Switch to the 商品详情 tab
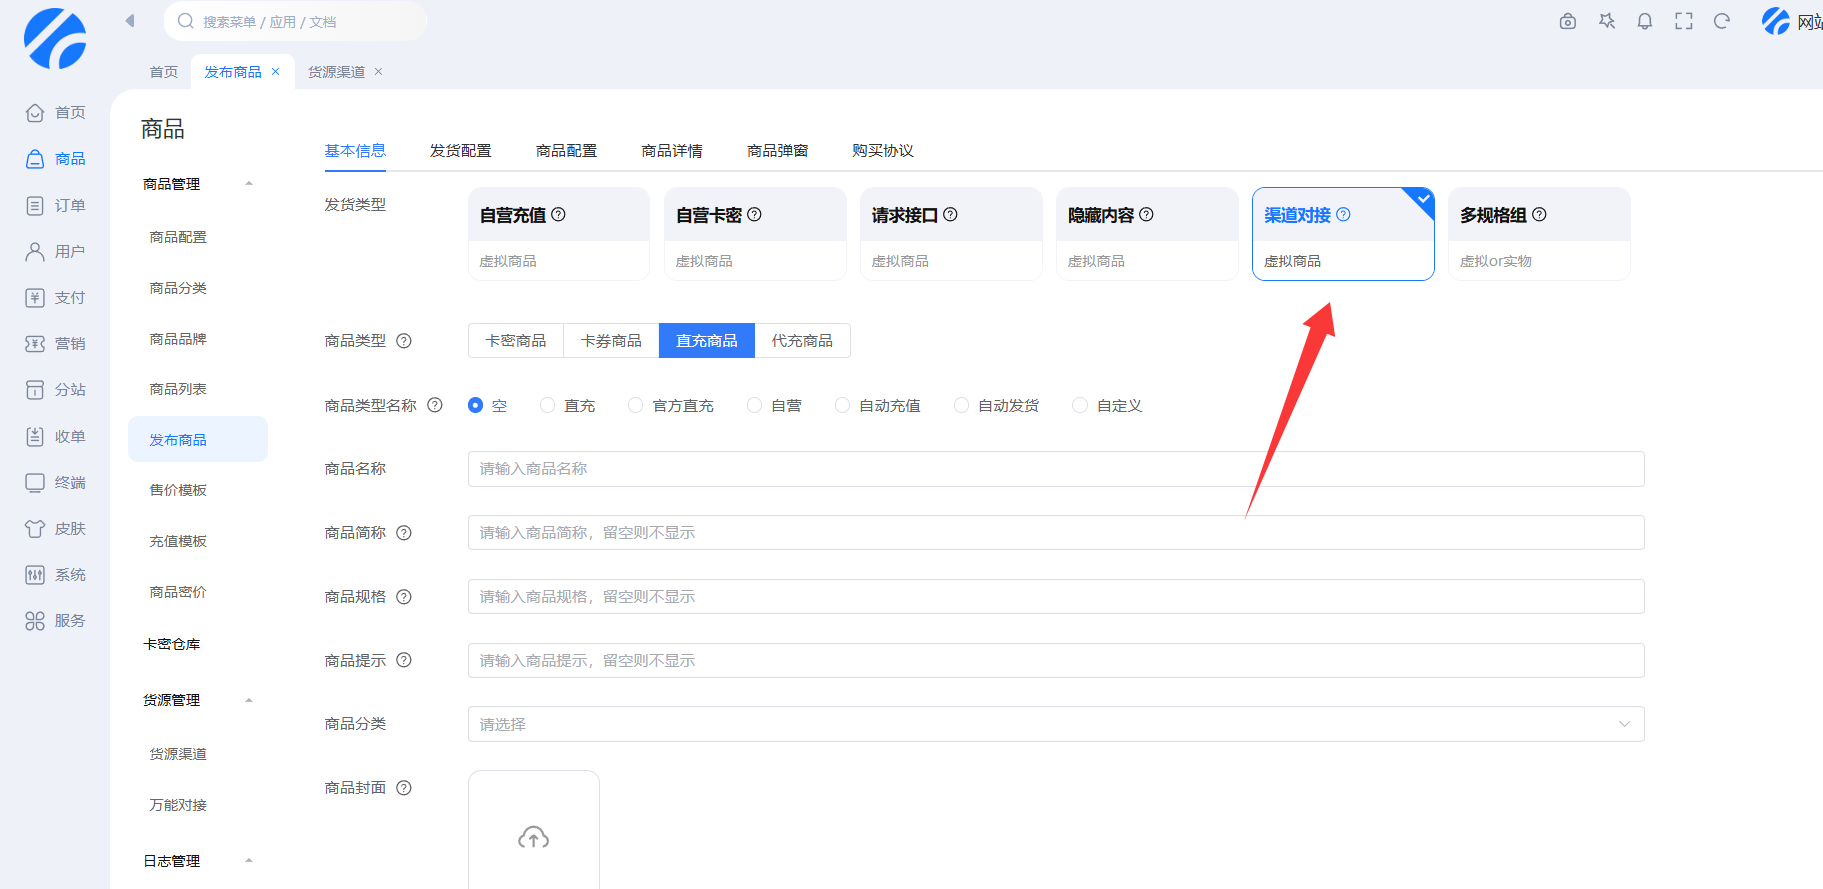 (x=671, y=151)
